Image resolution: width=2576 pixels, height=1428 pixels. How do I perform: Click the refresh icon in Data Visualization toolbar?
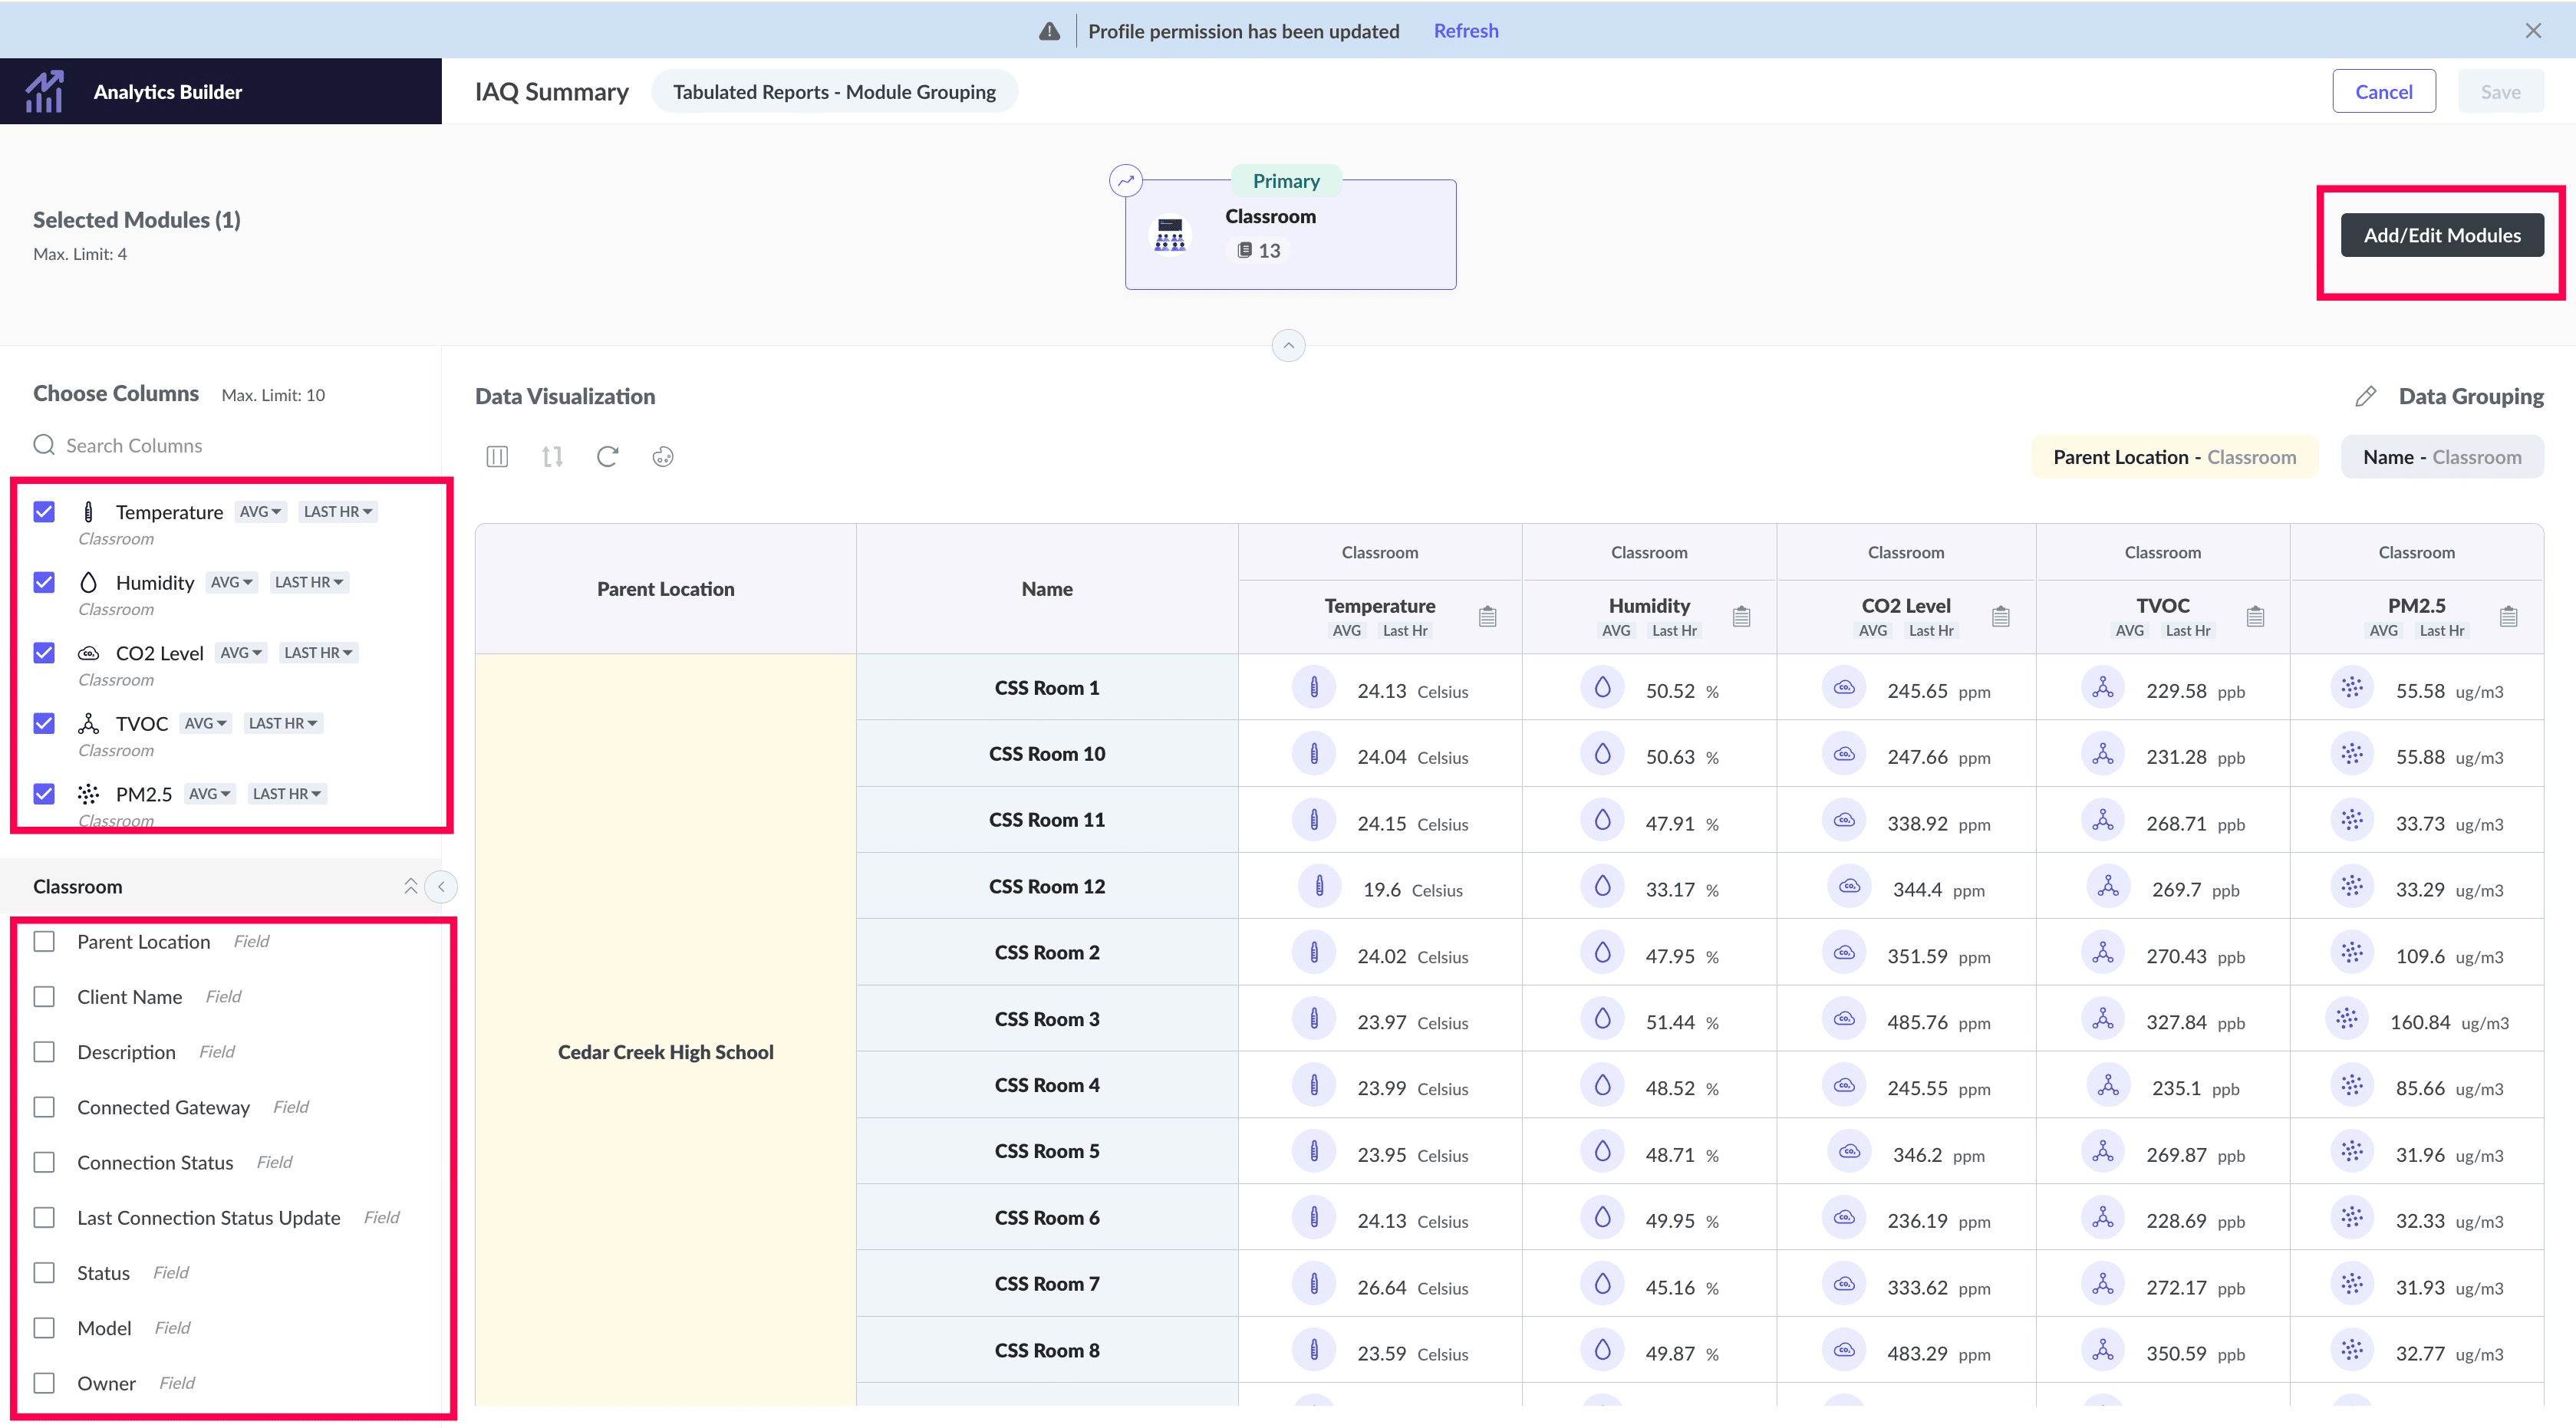(x=607, y=457)
